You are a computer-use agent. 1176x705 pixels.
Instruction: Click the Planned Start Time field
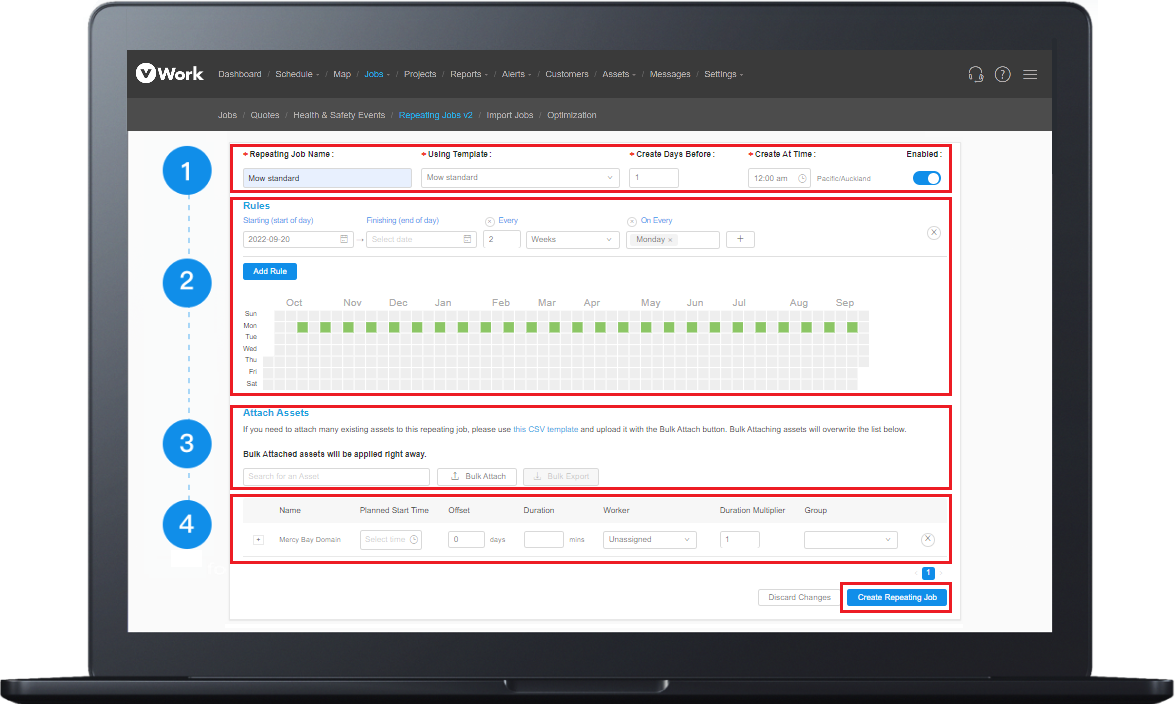pyautogui.click(x=391, y=539)
